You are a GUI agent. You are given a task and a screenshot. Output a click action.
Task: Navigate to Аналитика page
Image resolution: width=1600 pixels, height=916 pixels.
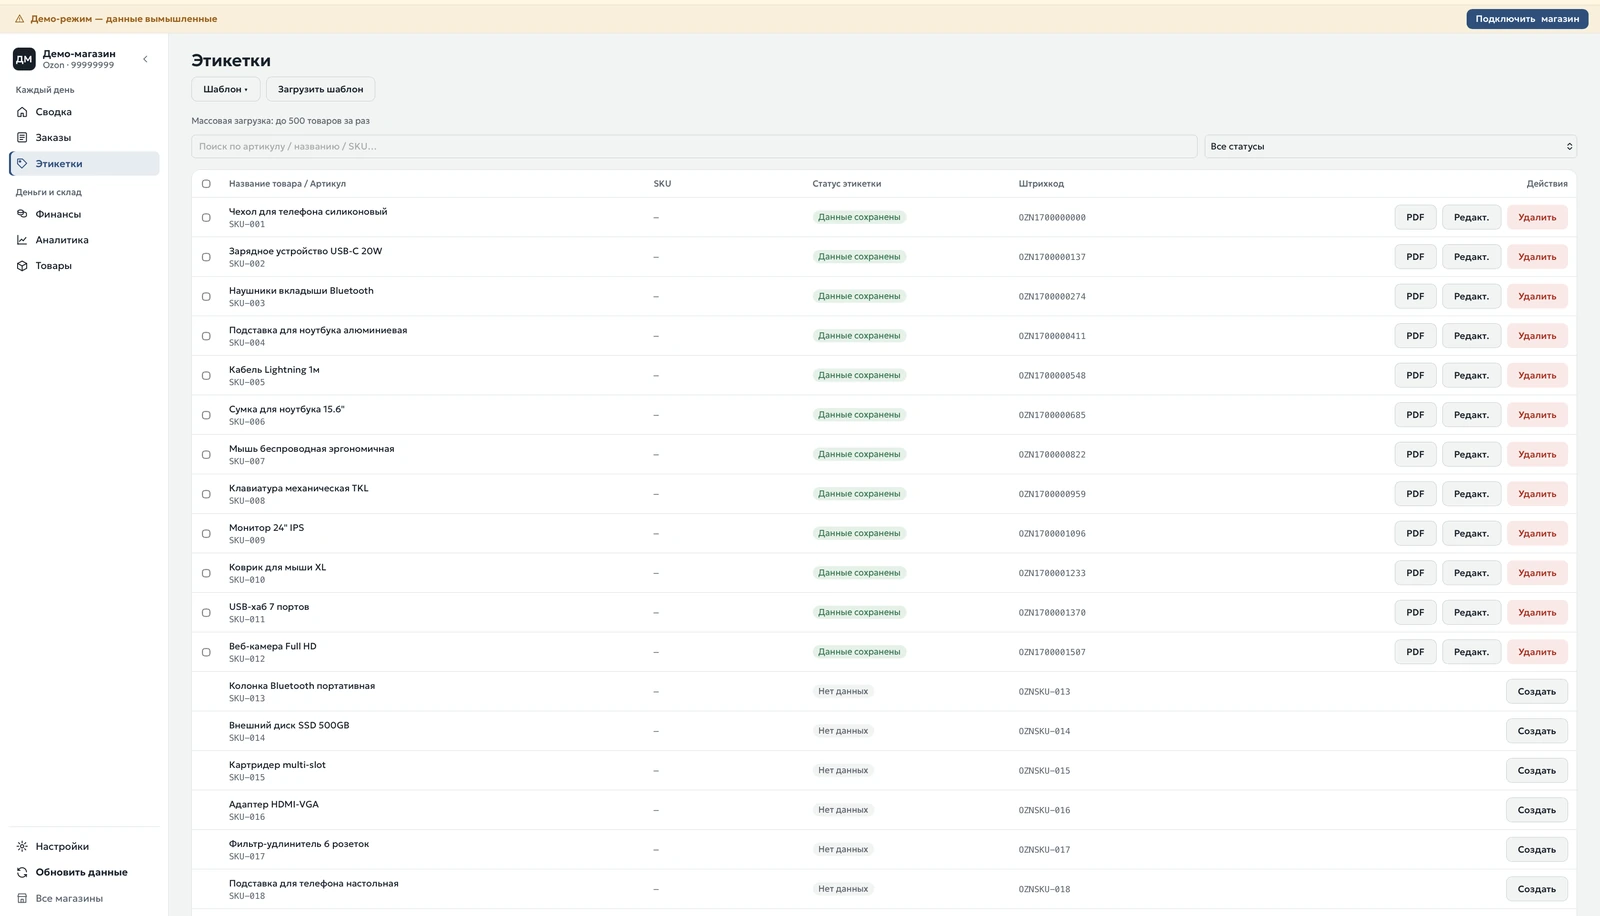coord(84,240)
